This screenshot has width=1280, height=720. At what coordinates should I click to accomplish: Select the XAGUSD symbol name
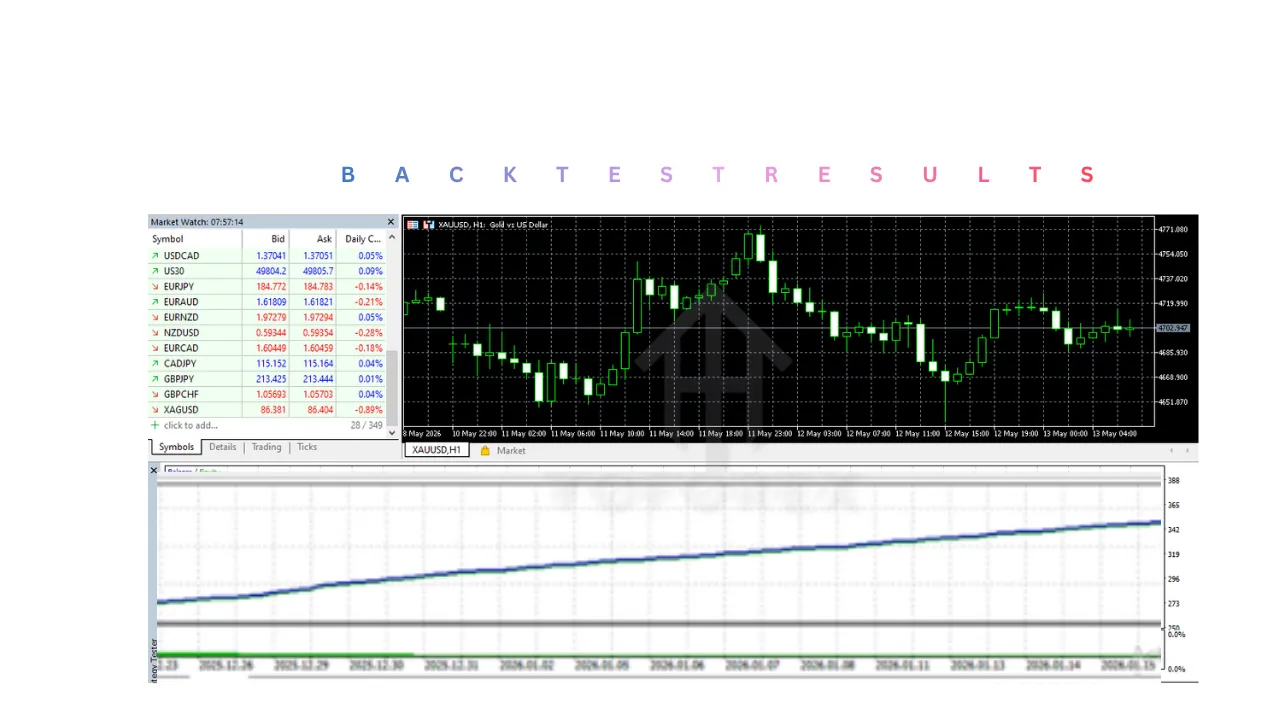pyautogui.click(x=181, y=410)
